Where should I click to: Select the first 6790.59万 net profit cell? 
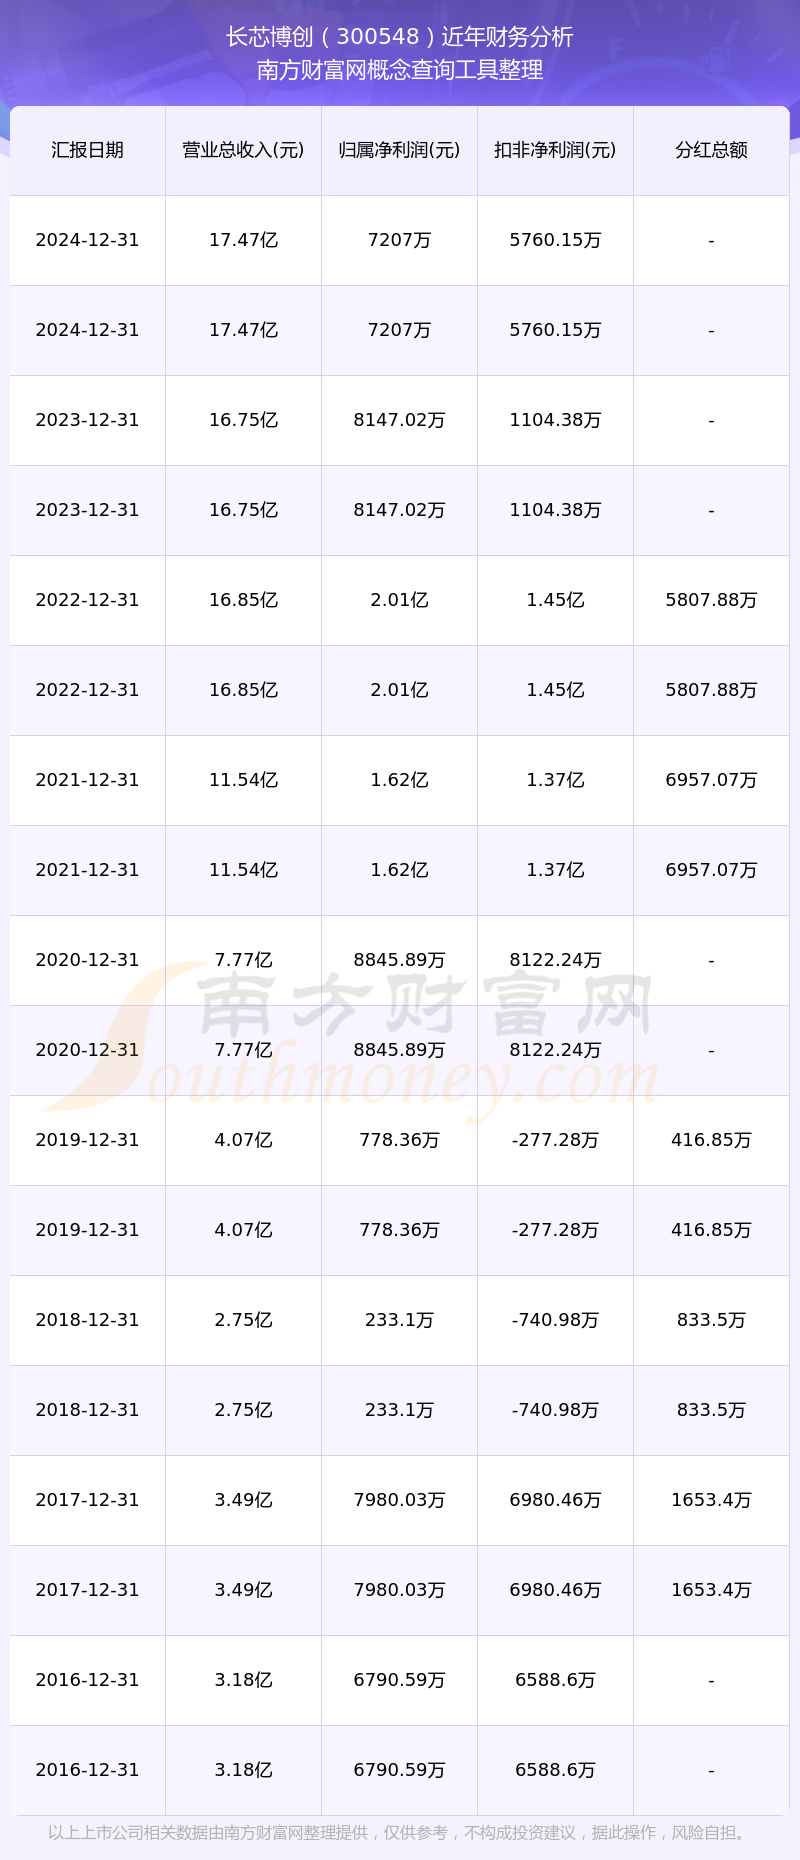(399, 1680)
